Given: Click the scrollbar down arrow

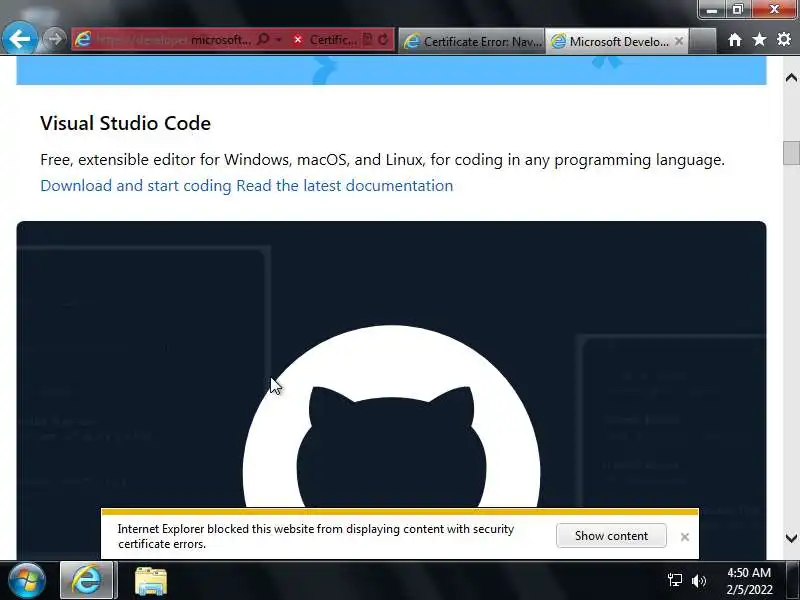Looking at the screenshot, I should tap(791, 538).
